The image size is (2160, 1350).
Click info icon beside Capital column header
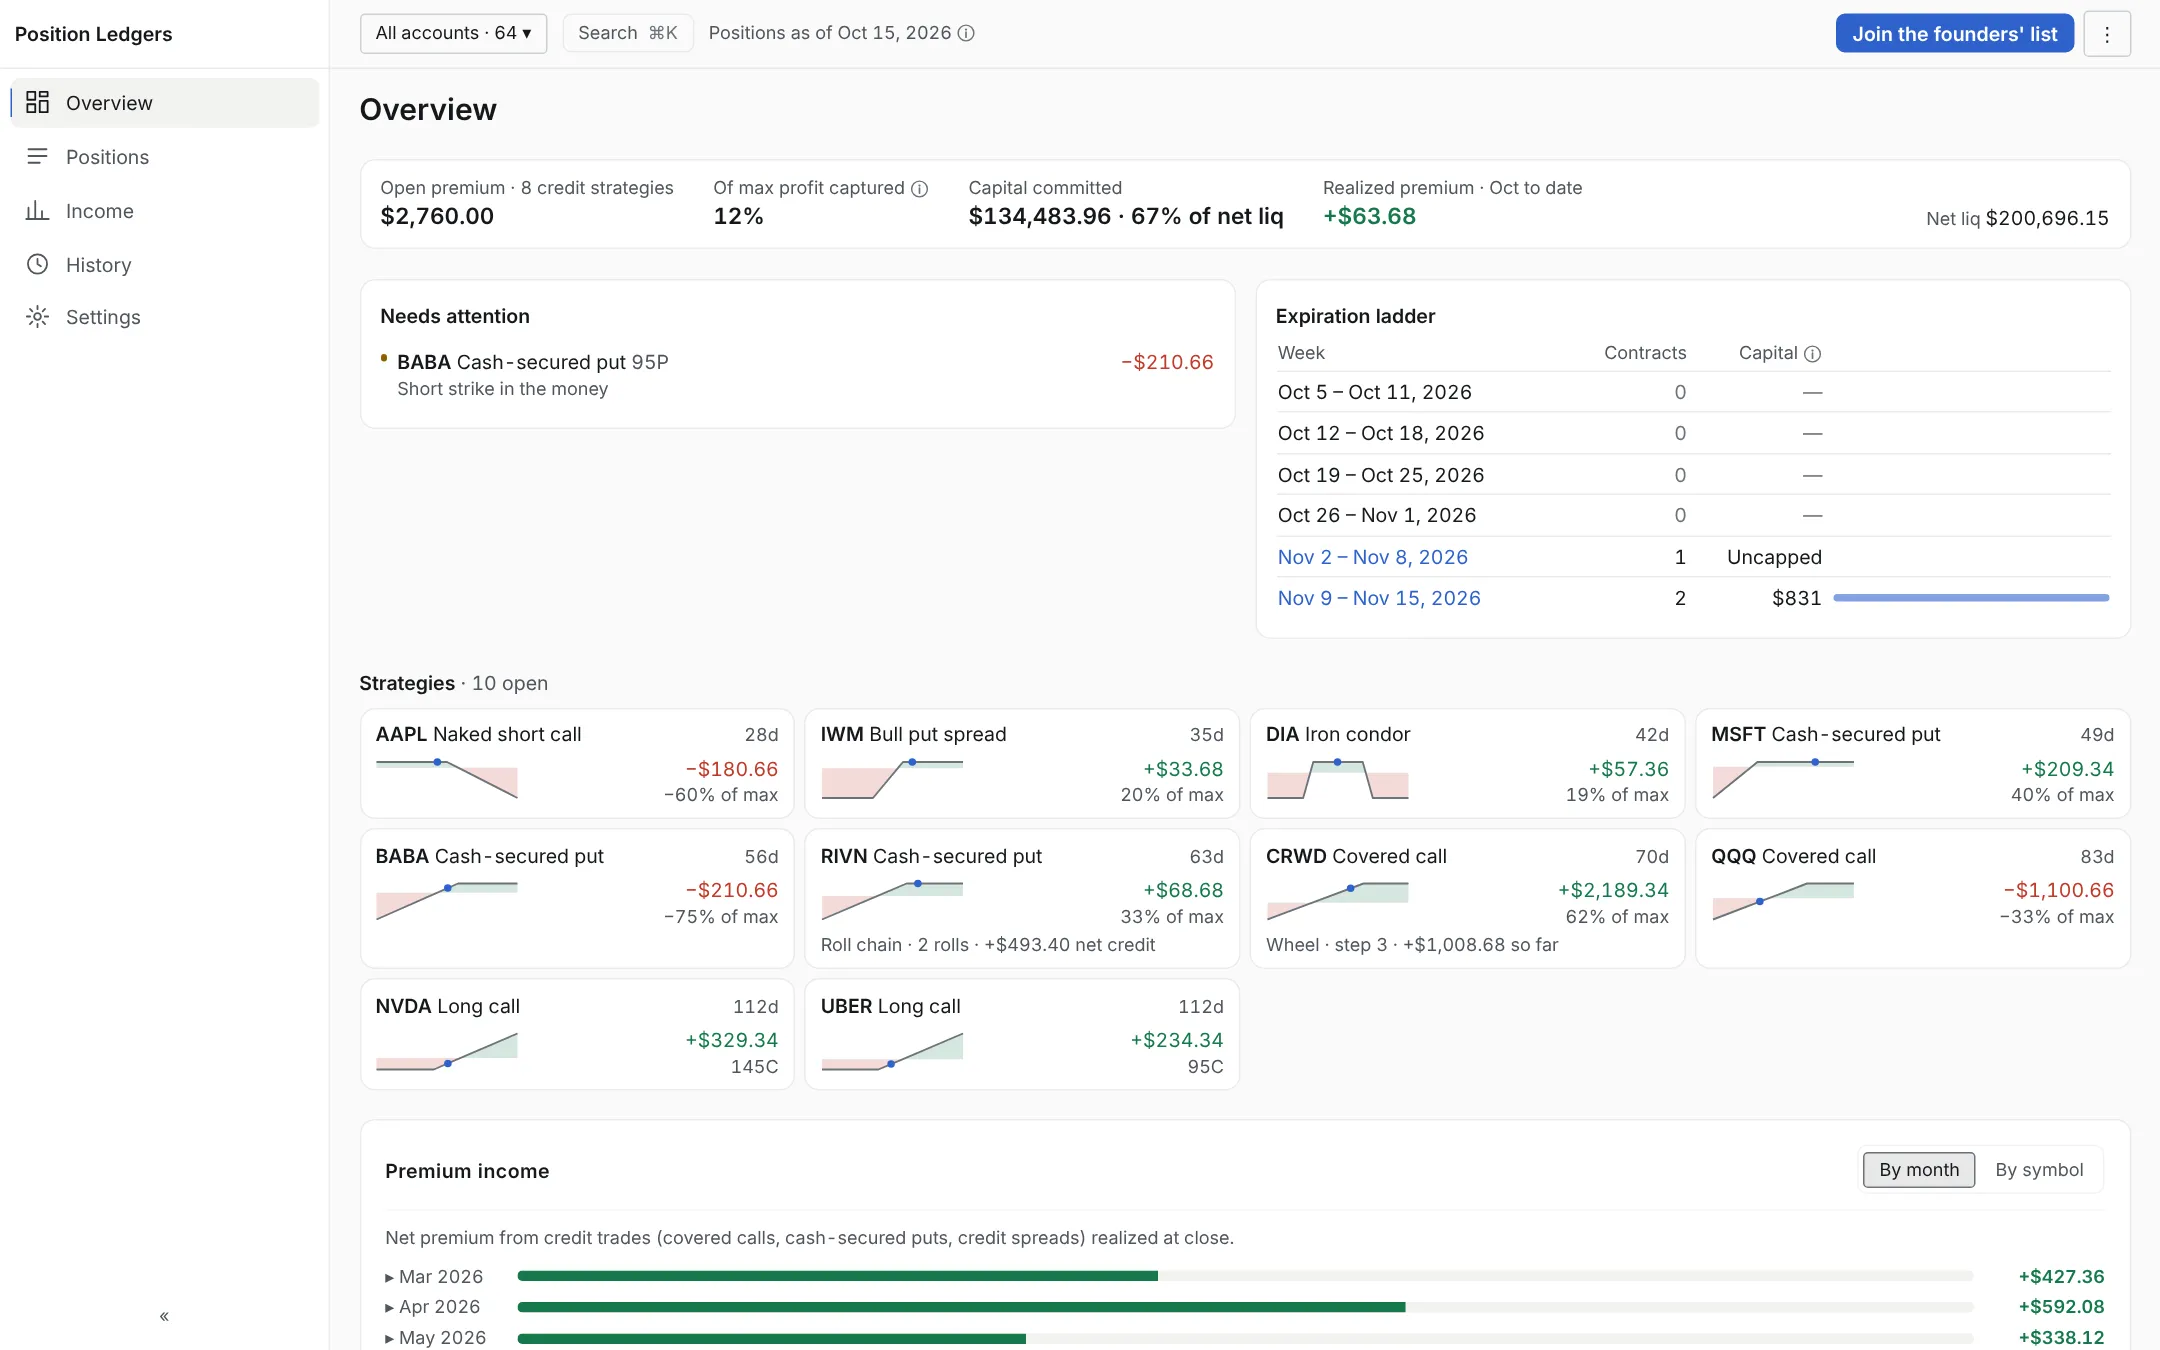click(1812, 353)
